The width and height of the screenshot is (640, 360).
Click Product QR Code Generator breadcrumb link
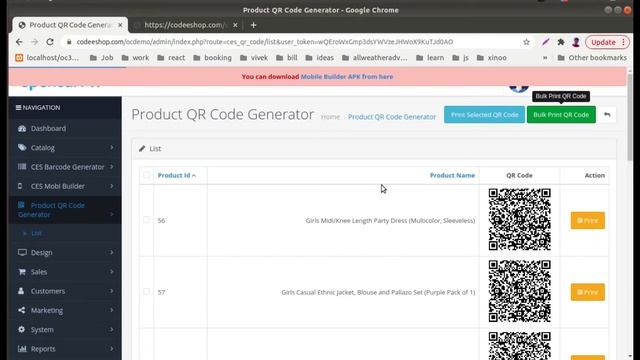point(392,117)
